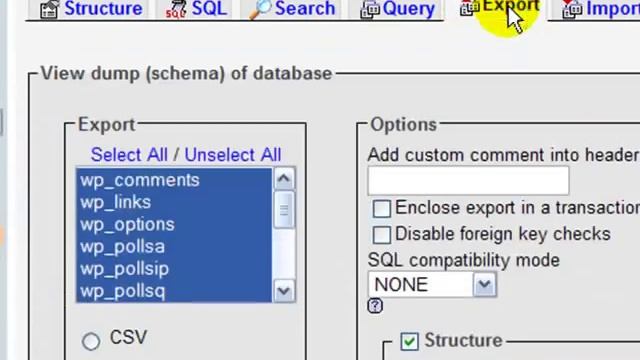Viewport: 640px width, 360px height.
Task: Click Select All link
Action: click(x=129, y=155)
